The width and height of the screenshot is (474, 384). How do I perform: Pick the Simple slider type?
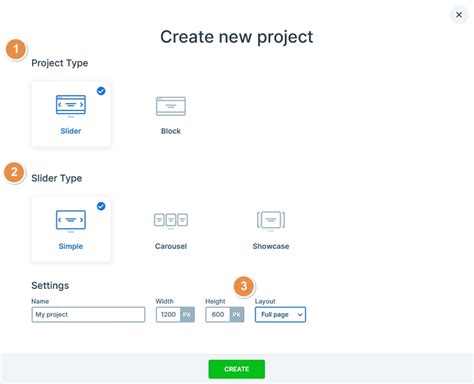click(71, 229)
